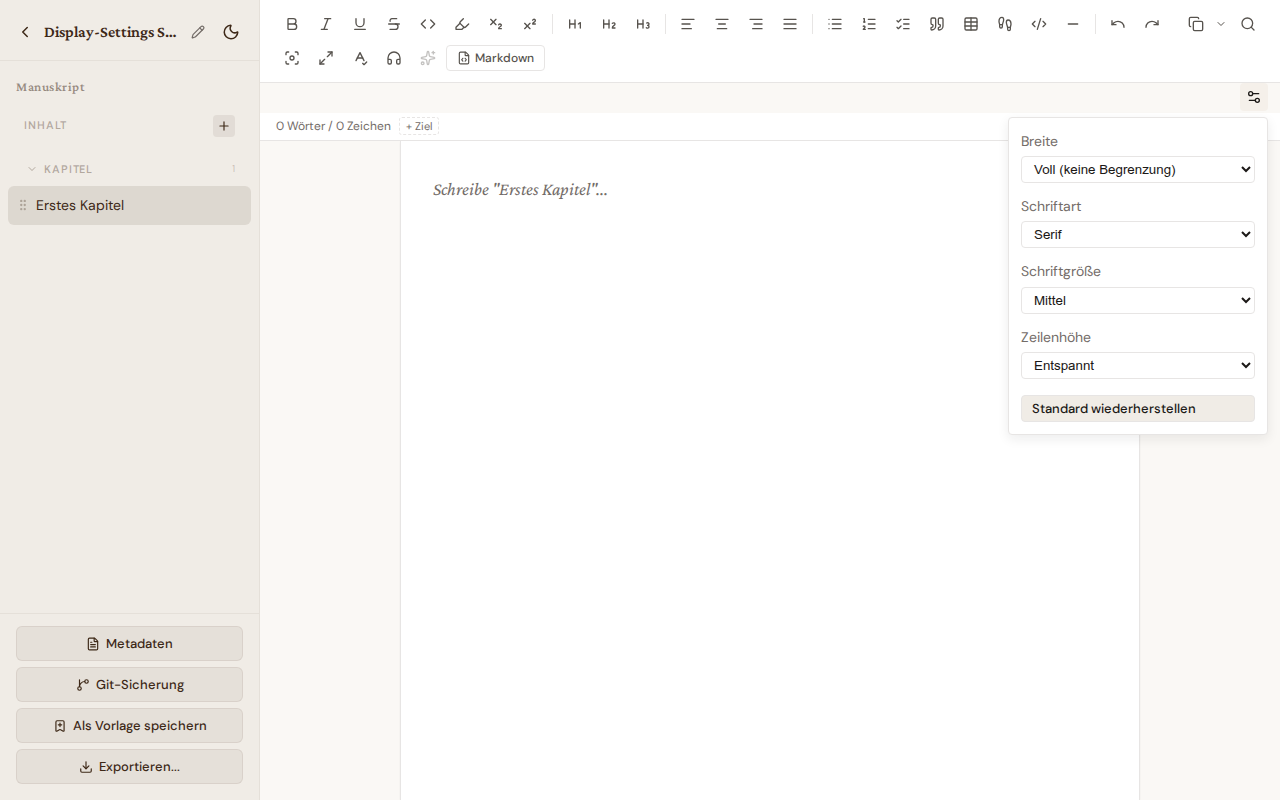This screenshot has height=800, width=1280.
Task: Undo last action
Action: pos(1118,24)
